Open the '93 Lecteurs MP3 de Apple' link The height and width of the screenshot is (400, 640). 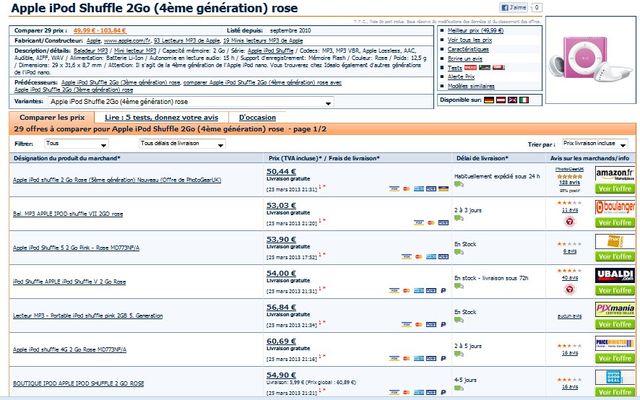click(x=187, y=41)
